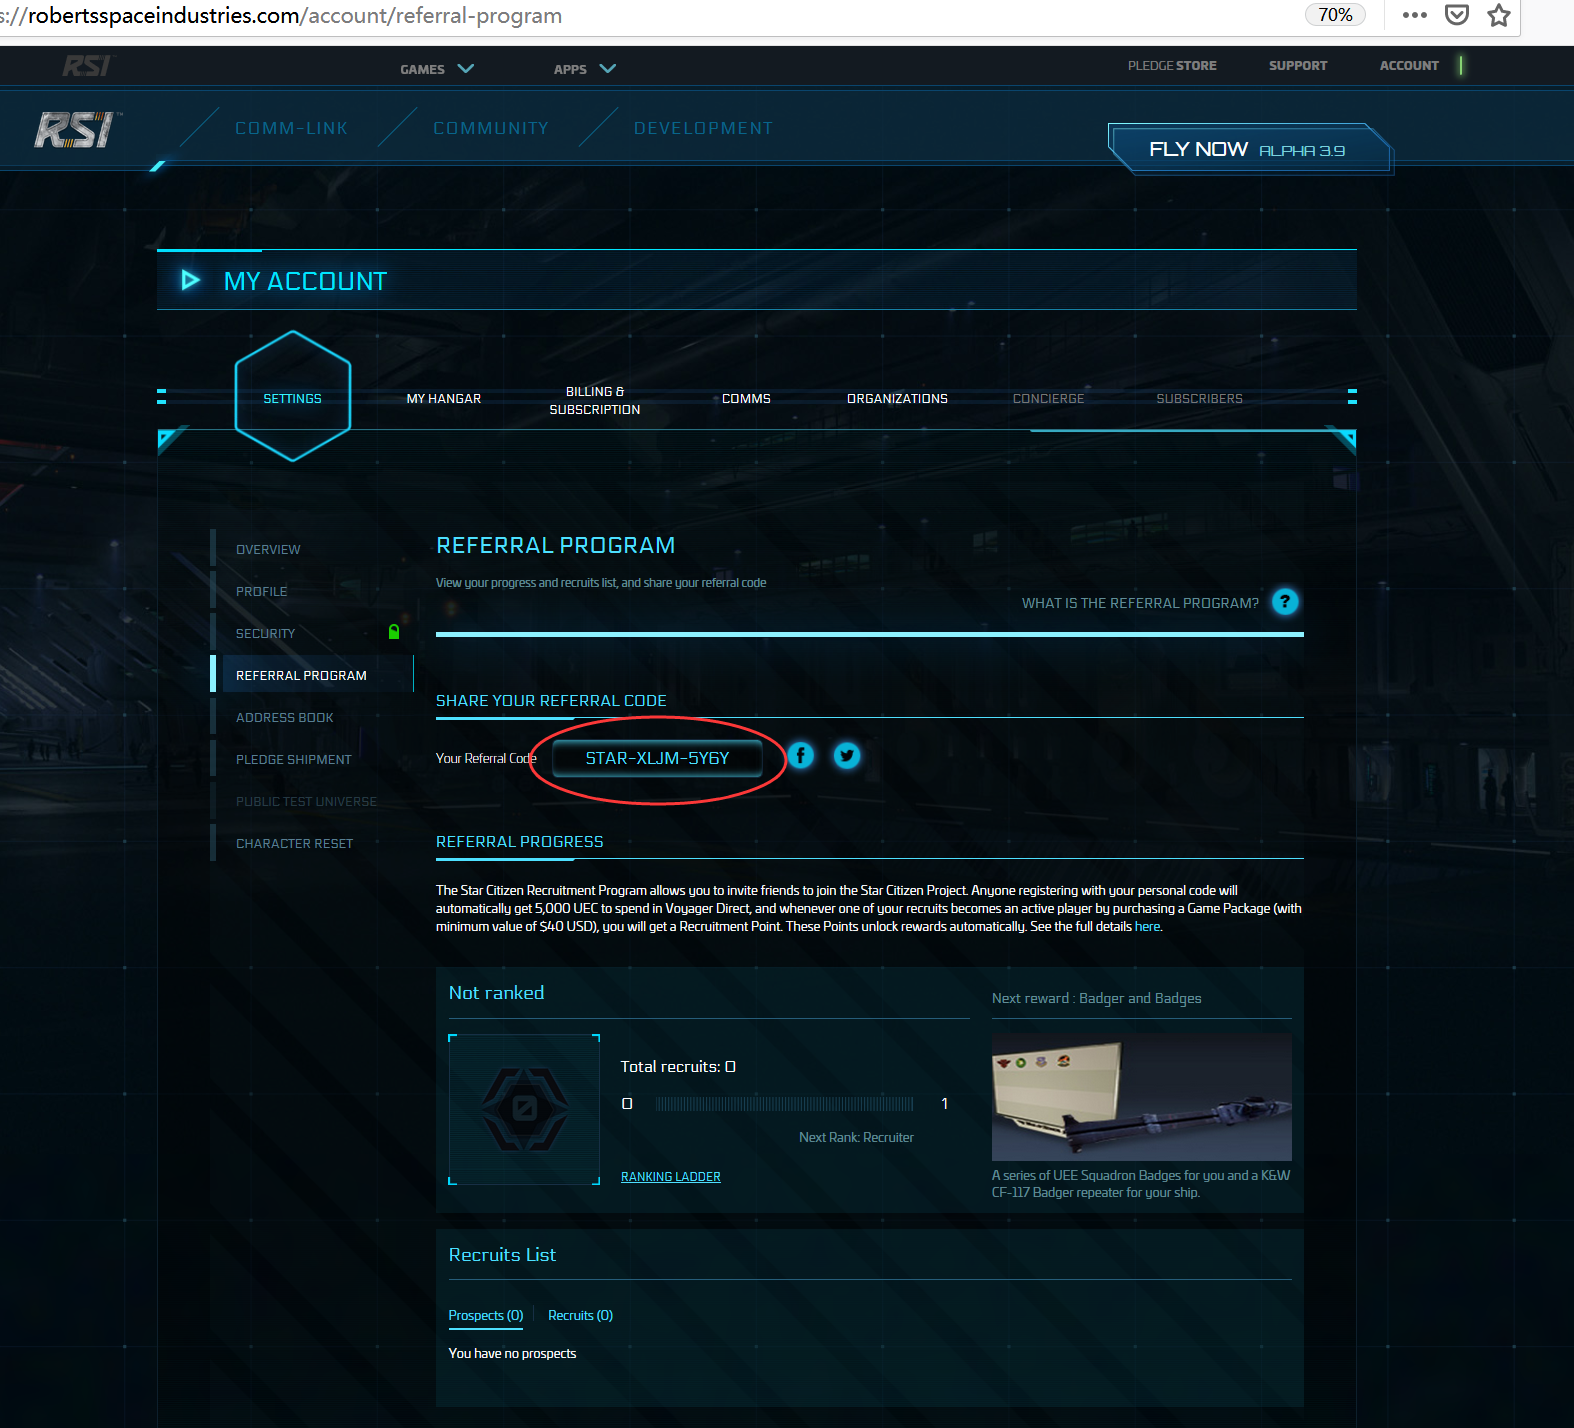Click the large RSI logo

[76, 130]
